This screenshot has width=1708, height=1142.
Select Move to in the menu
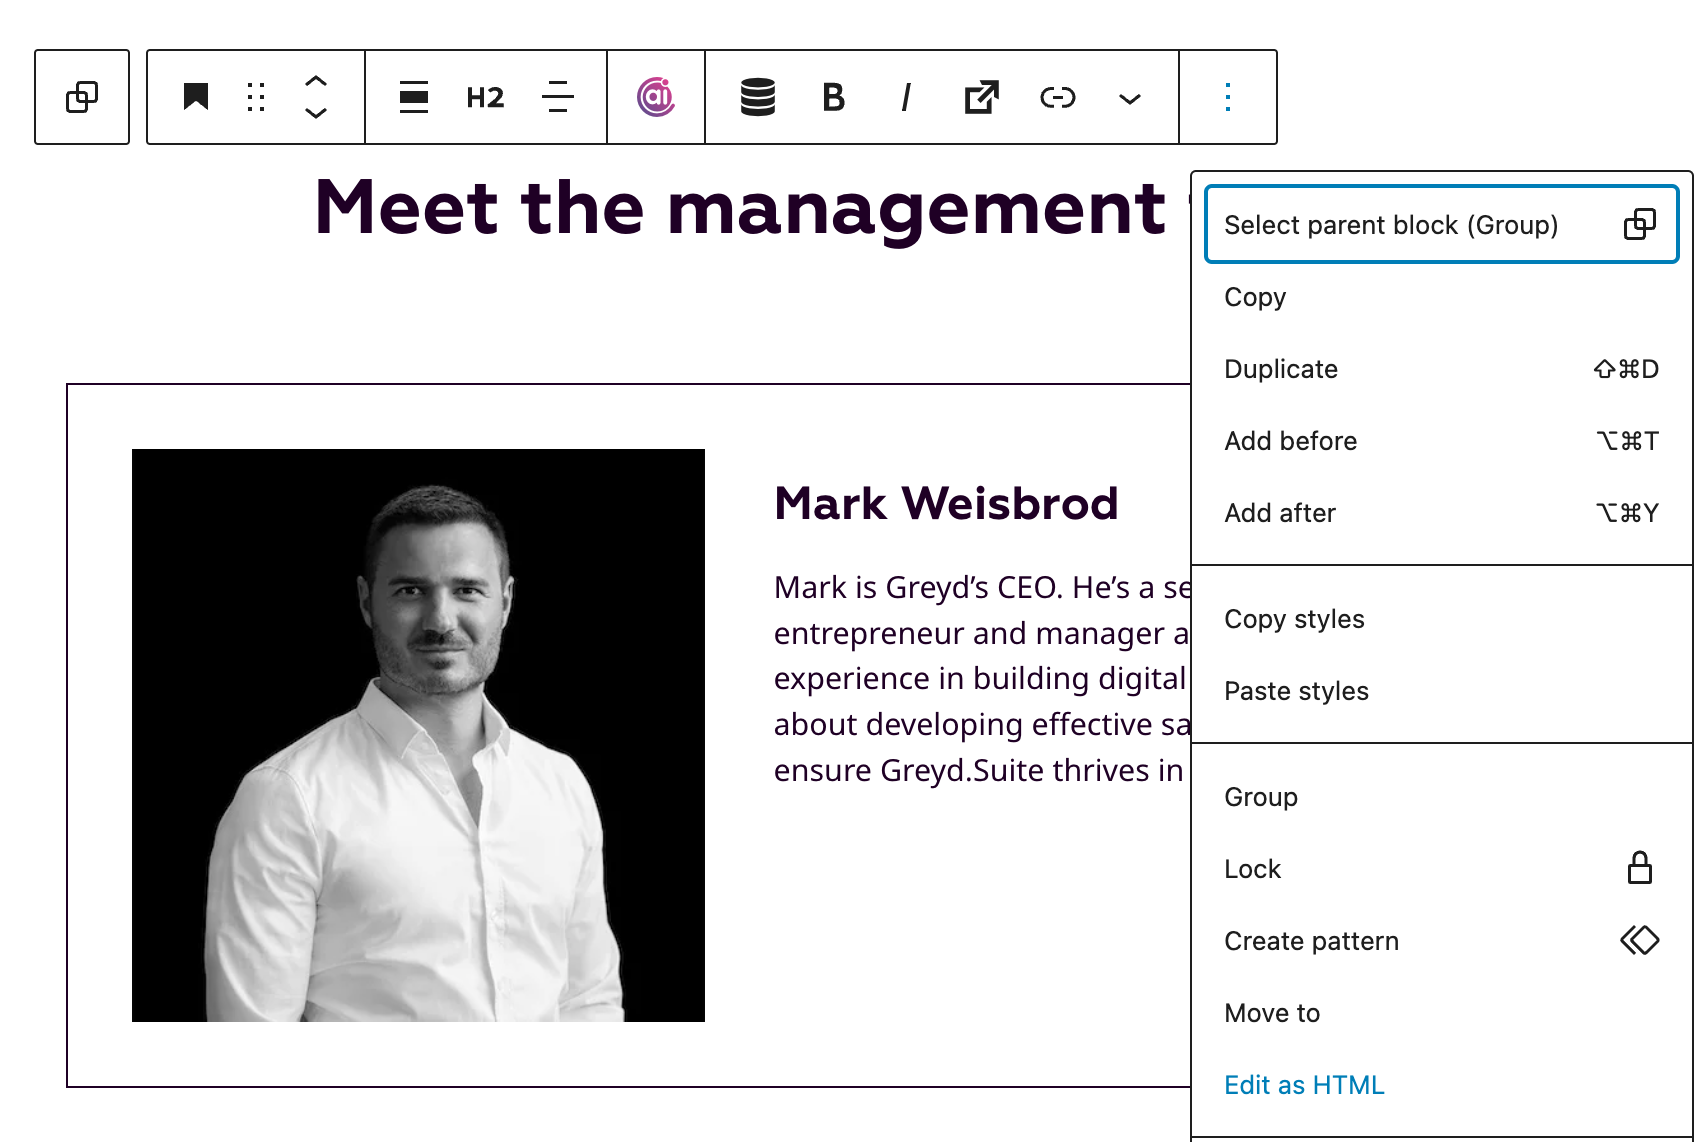(x=1272, y=1012)
